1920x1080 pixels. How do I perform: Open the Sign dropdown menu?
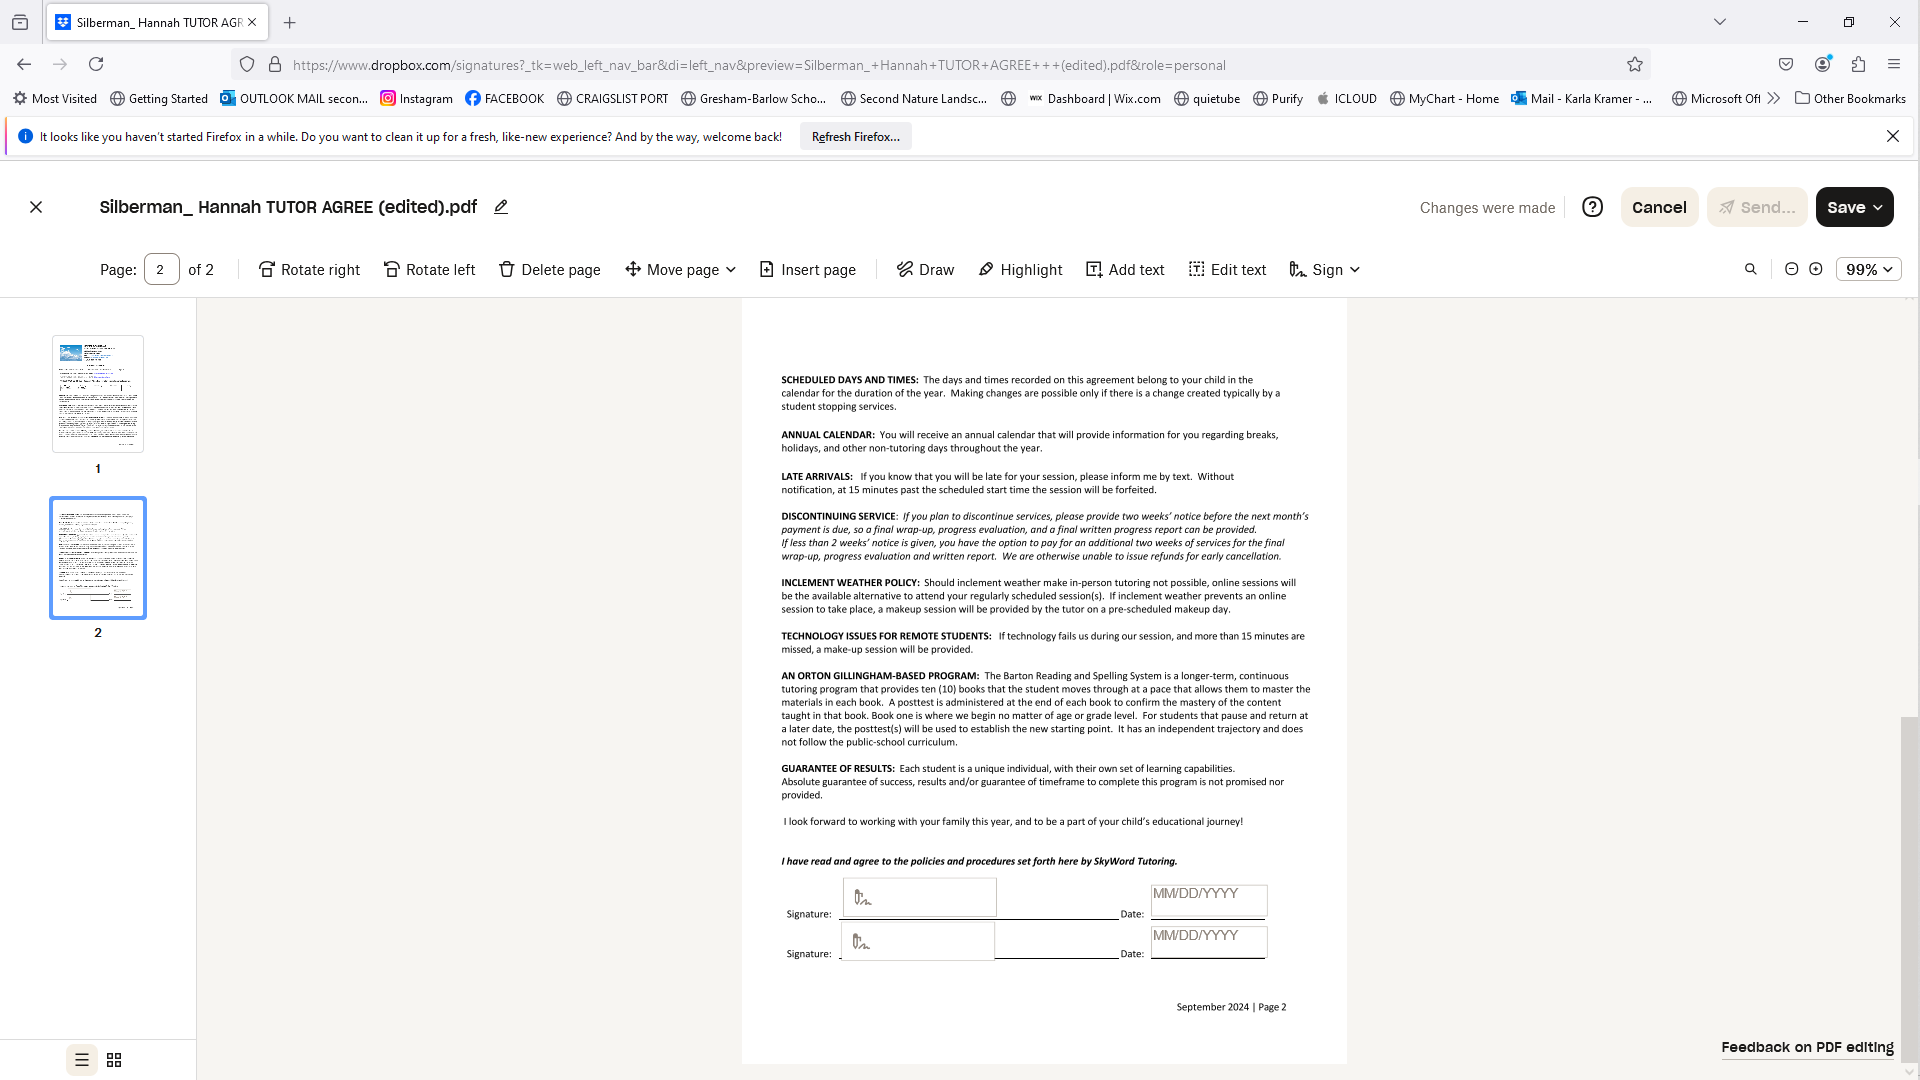pyautogui.click(x=1325, y=270)
